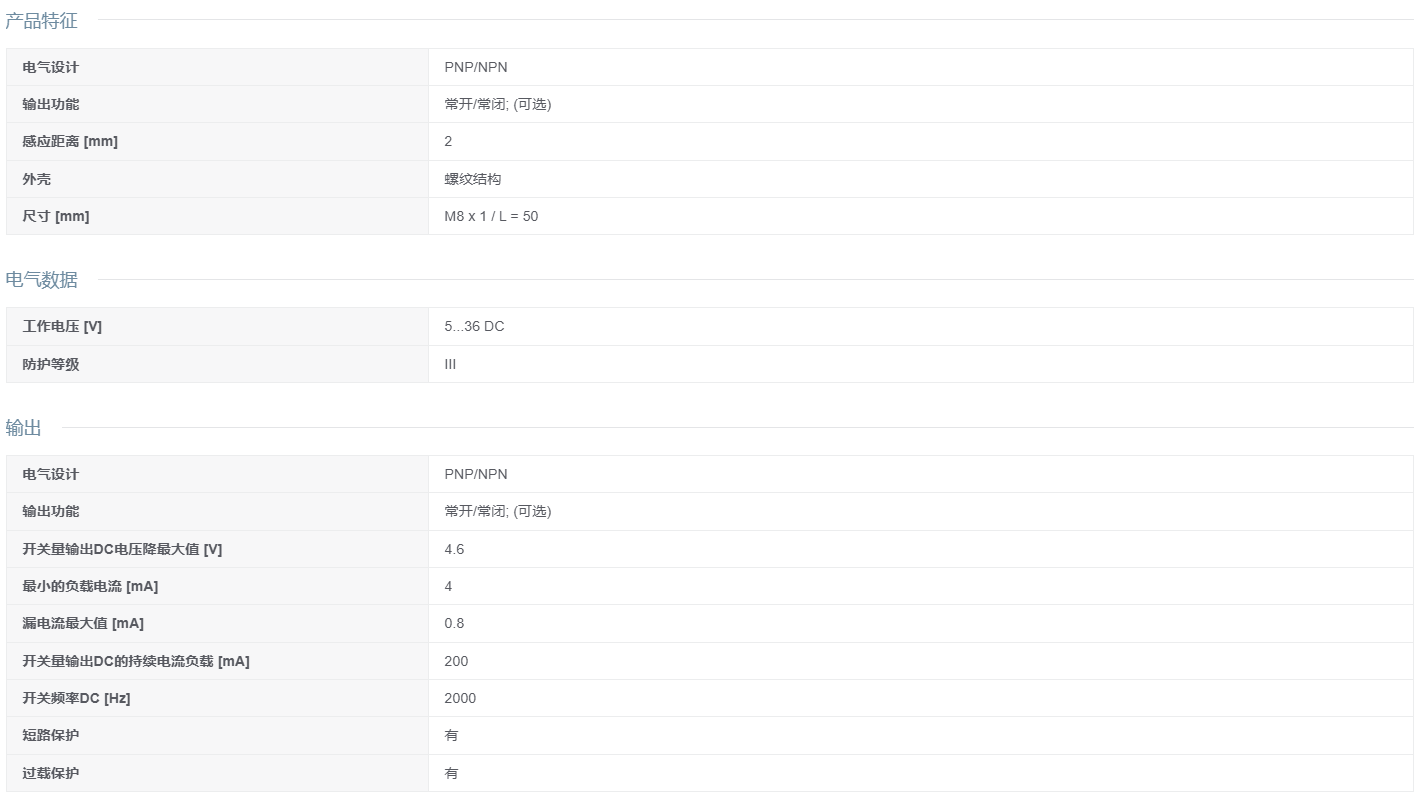Screen dimensions: 1422x810
Task: Select the 开关频率DC [Hz] label
Action: [76, 698]
